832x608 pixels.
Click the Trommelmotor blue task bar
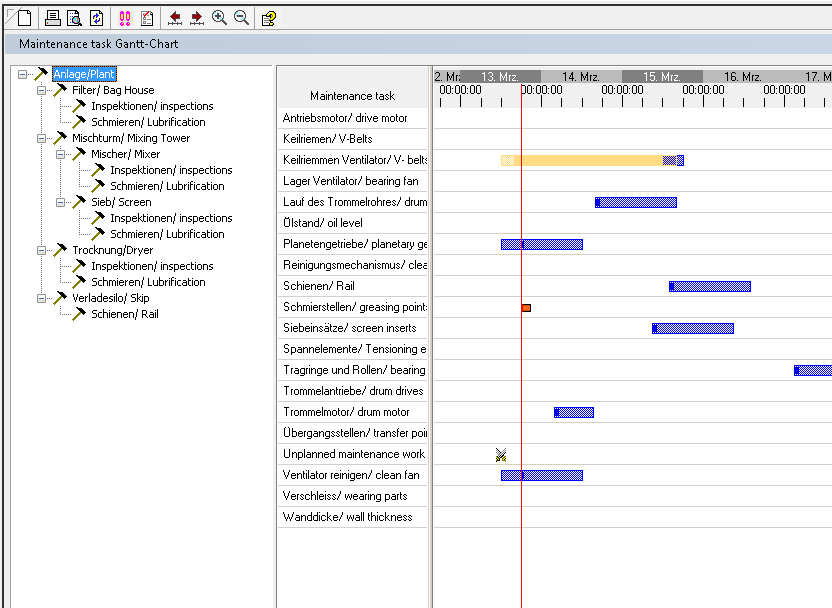[x=574, y=412]
